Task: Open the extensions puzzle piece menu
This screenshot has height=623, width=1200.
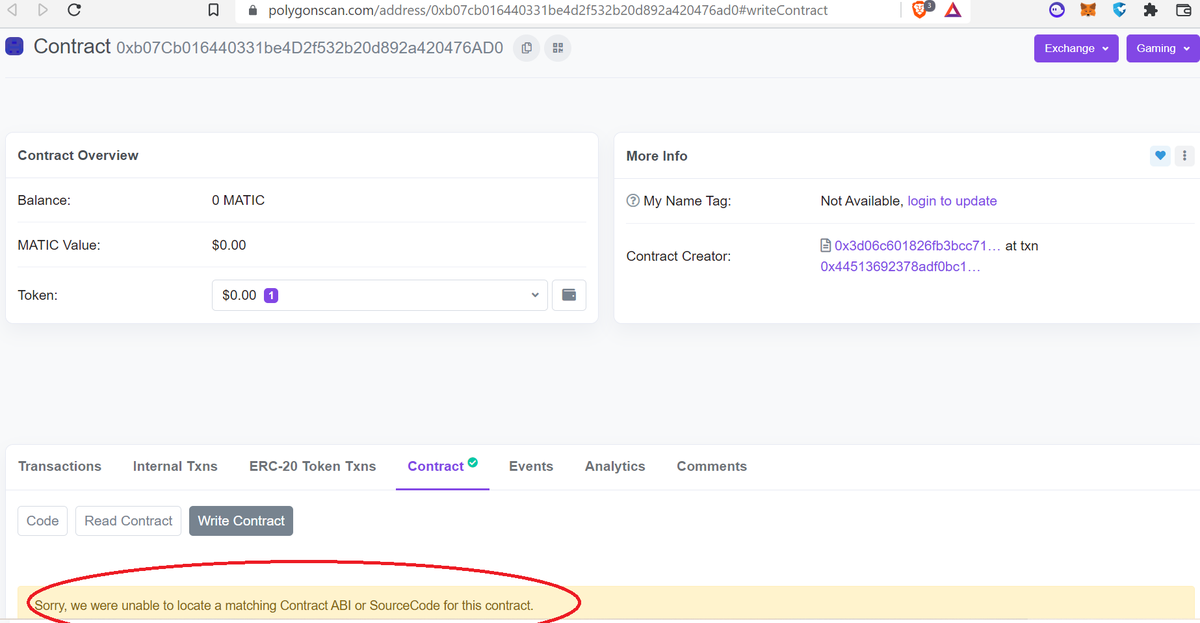Action: (x=1151, y=11)
